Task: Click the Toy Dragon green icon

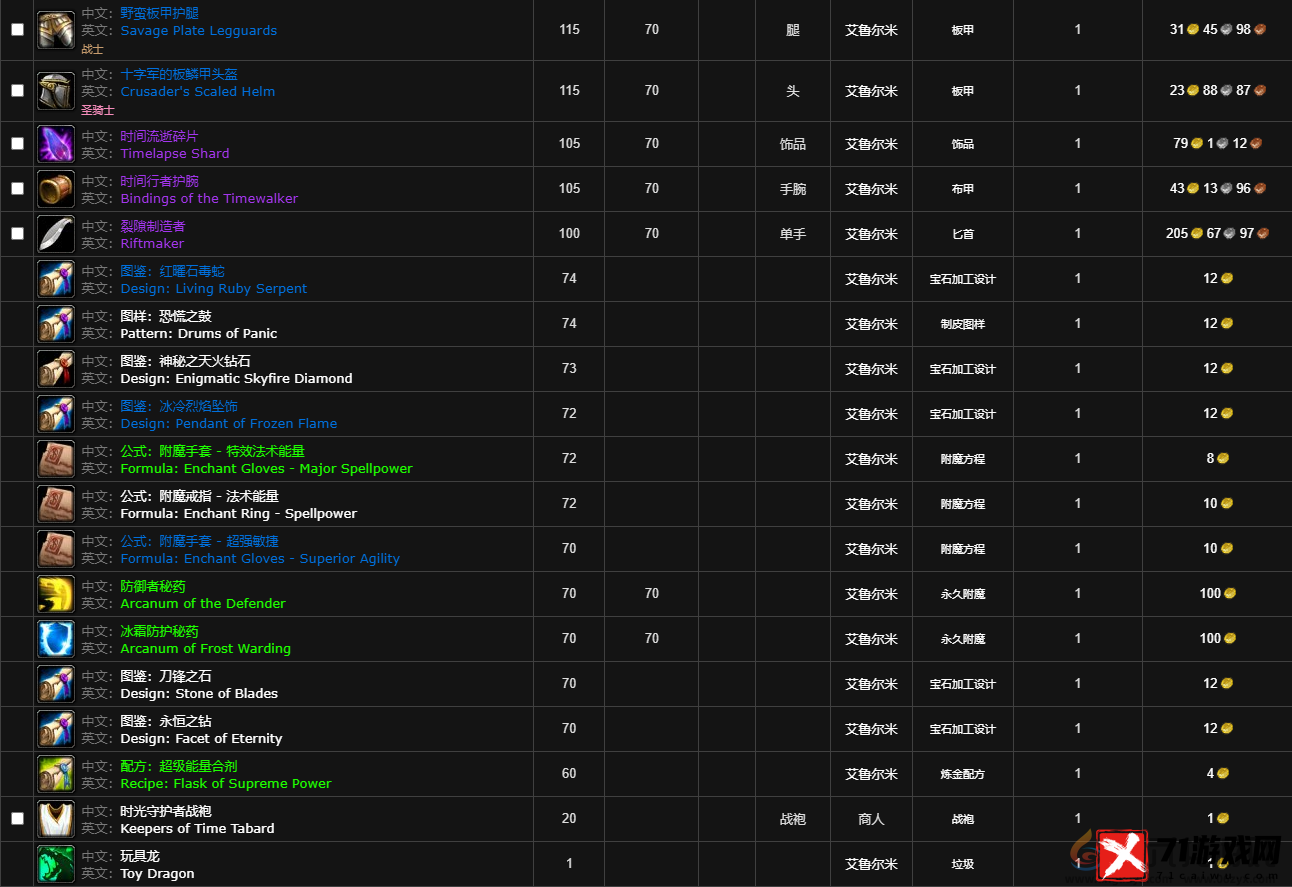Action: click(56, 864)
